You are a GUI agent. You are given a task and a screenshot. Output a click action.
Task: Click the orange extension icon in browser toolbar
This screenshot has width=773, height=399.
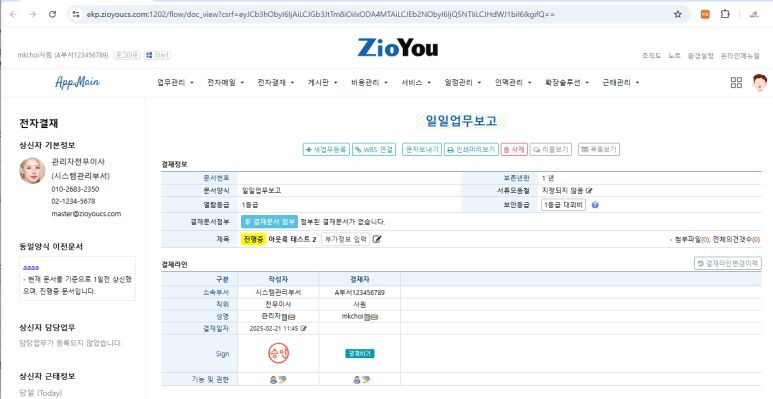[705, 14]
